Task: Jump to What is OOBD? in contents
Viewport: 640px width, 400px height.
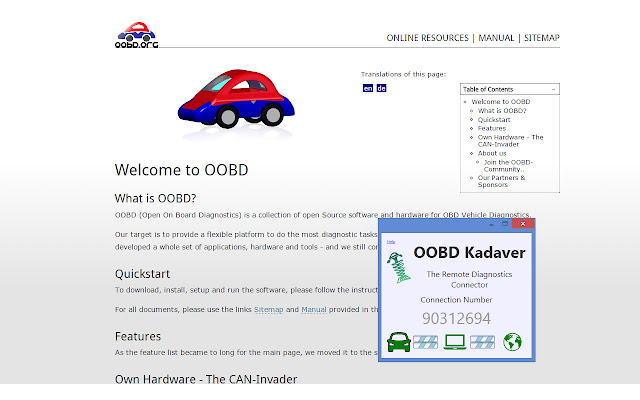Action: point(502,111)
